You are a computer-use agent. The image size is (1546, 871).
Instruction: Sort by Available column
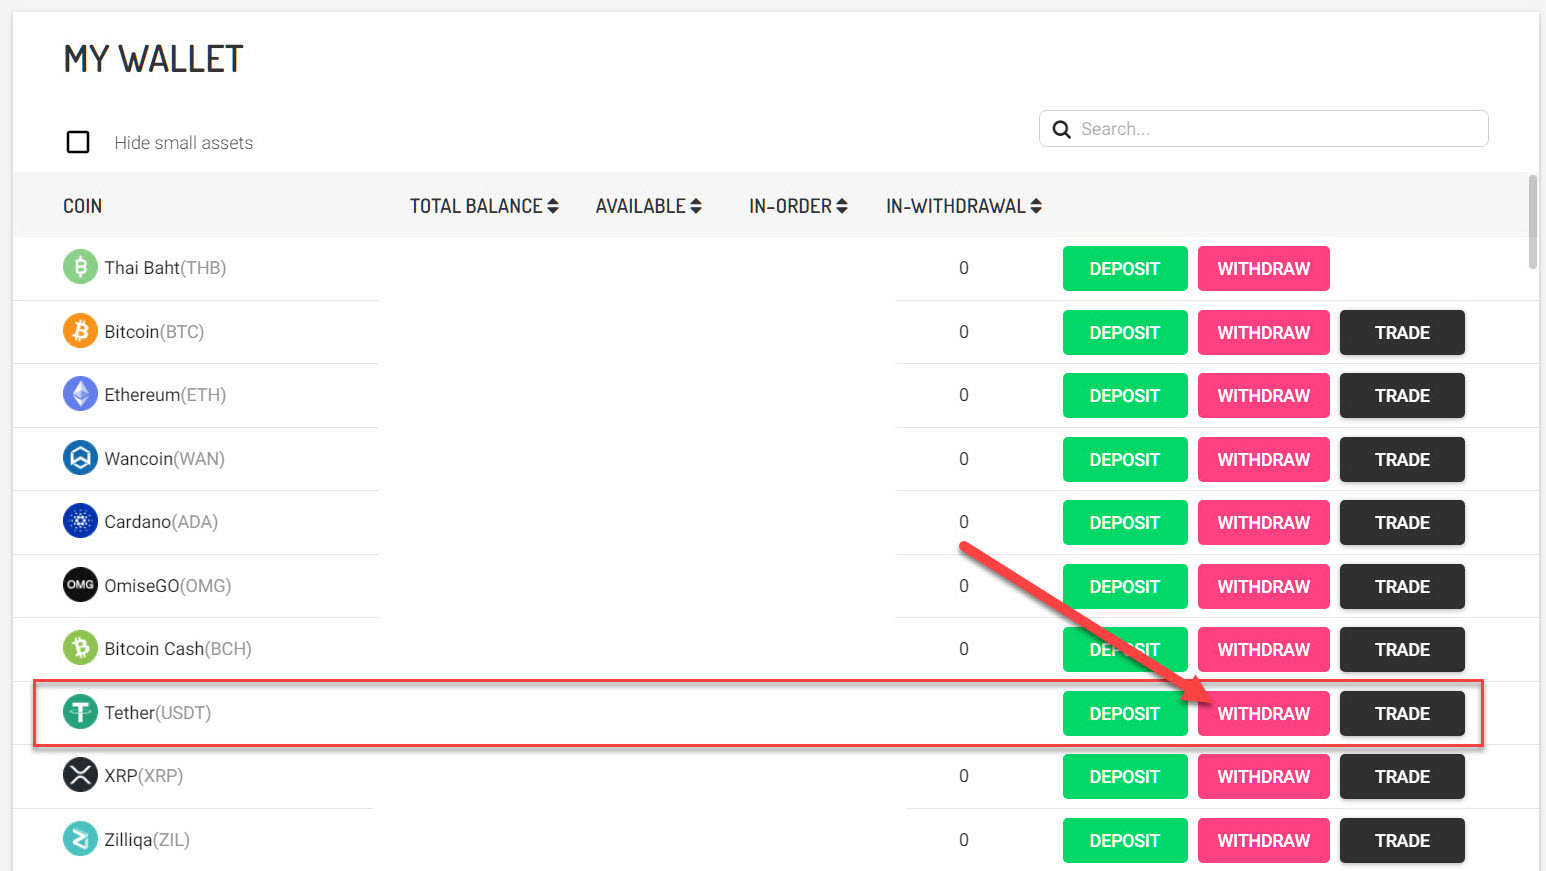pyautogui.click(x=649, y=206)
